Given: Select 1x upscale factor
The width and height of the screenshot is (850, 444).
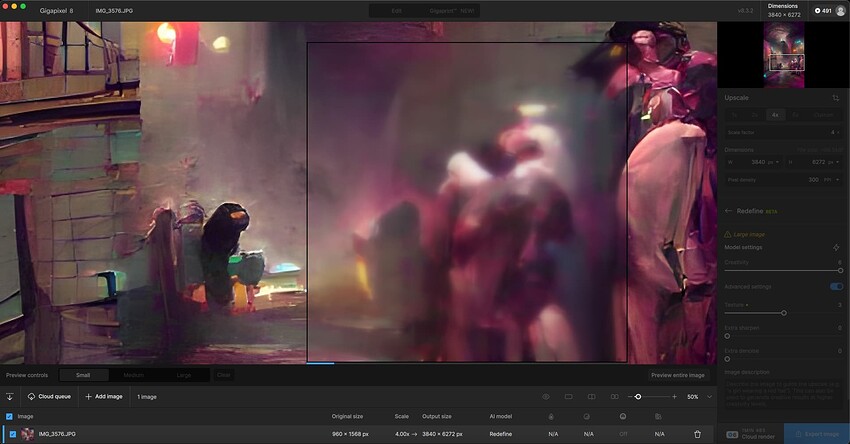Looking at the screenshot, I should [735, 115].
